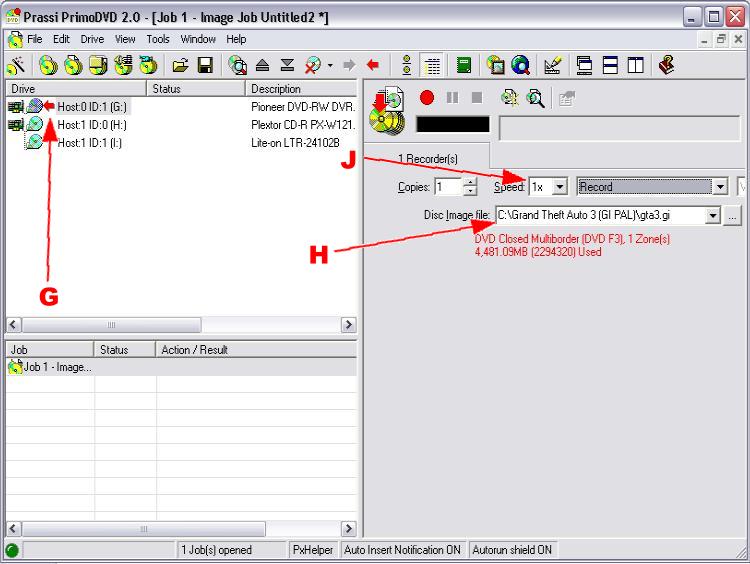The height and width of the screenshot is (564, 750).
Task: Click the disc magnifier icon in job panel
Action: point(535,98)
